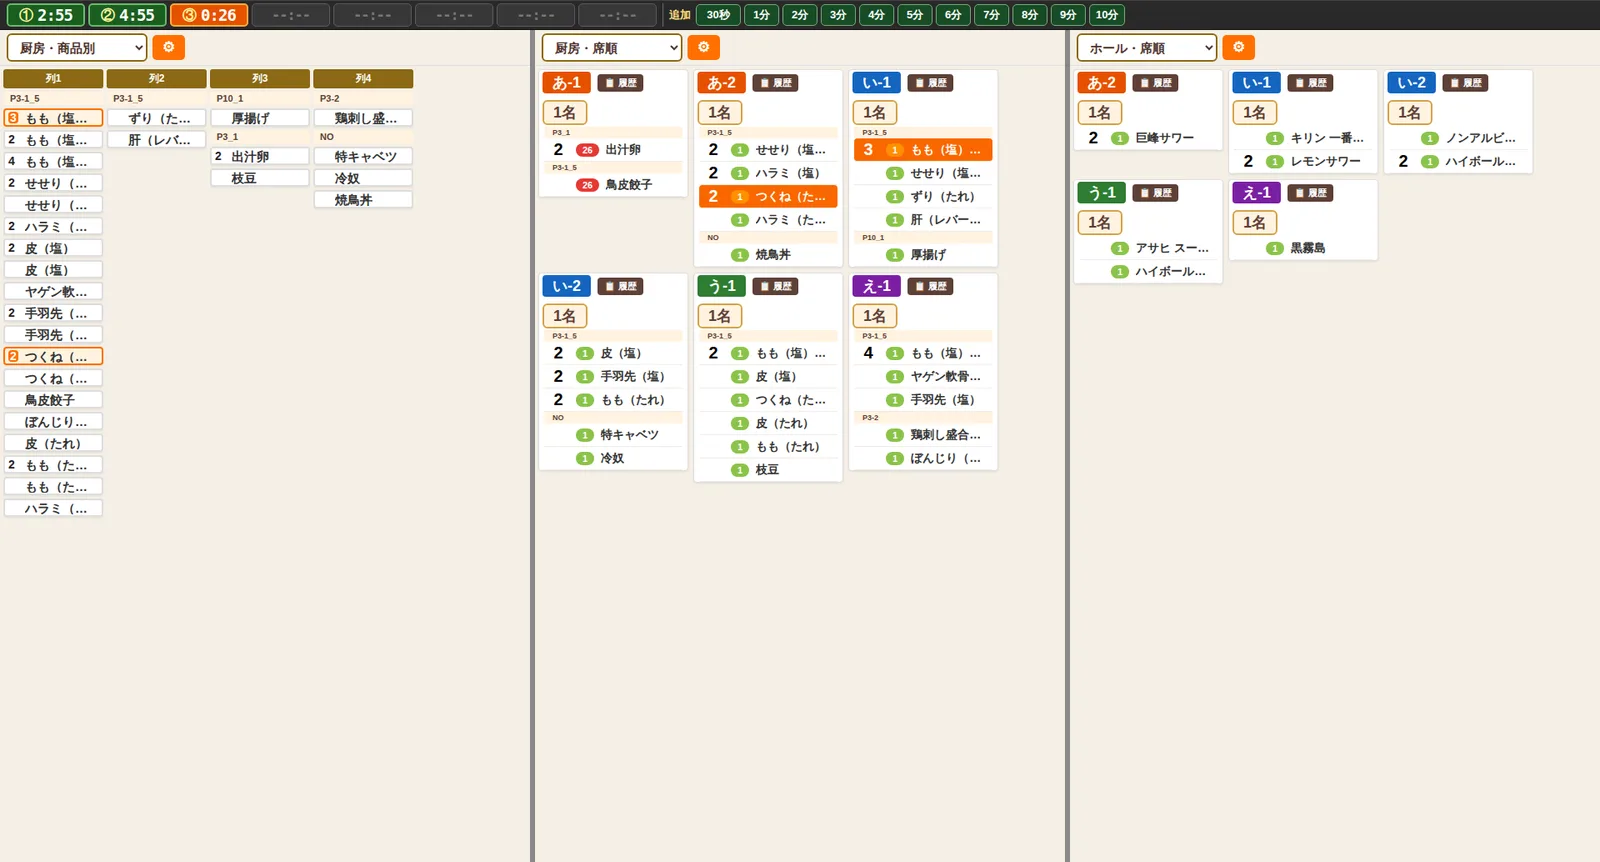The image size is (1600, 862).
Task: Add 10分 to the timer
Action: 1107,15
